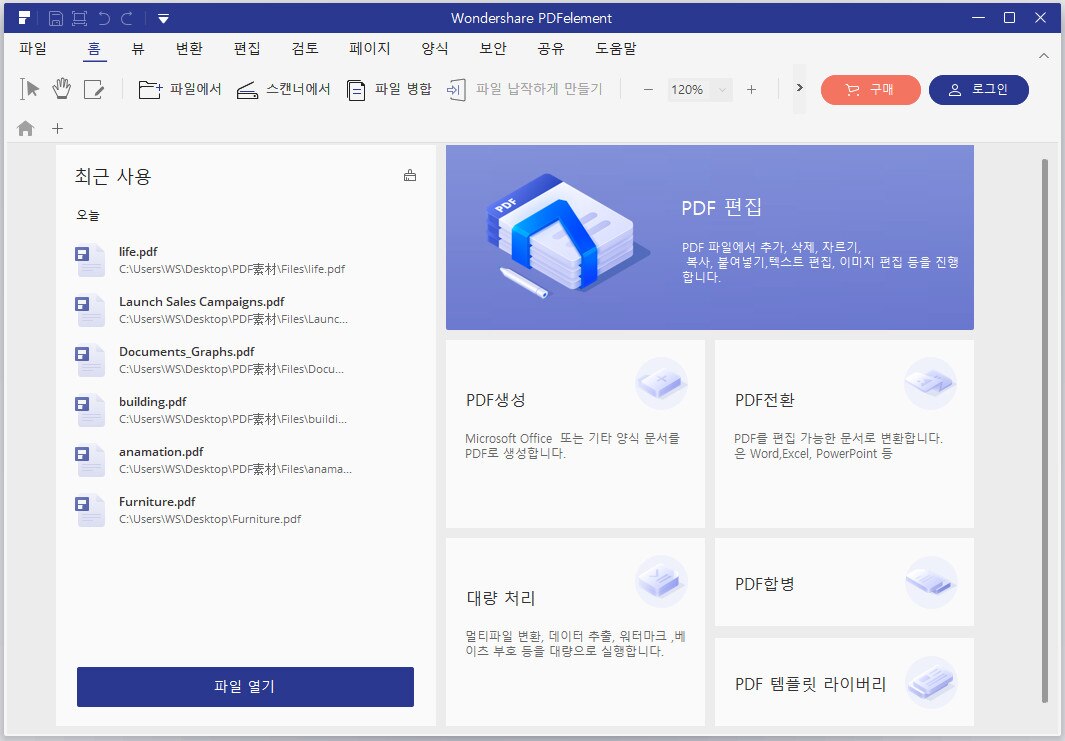The image size is (1065, 741).
Task: Click the 로그인 login button
Action: [979, 90]
